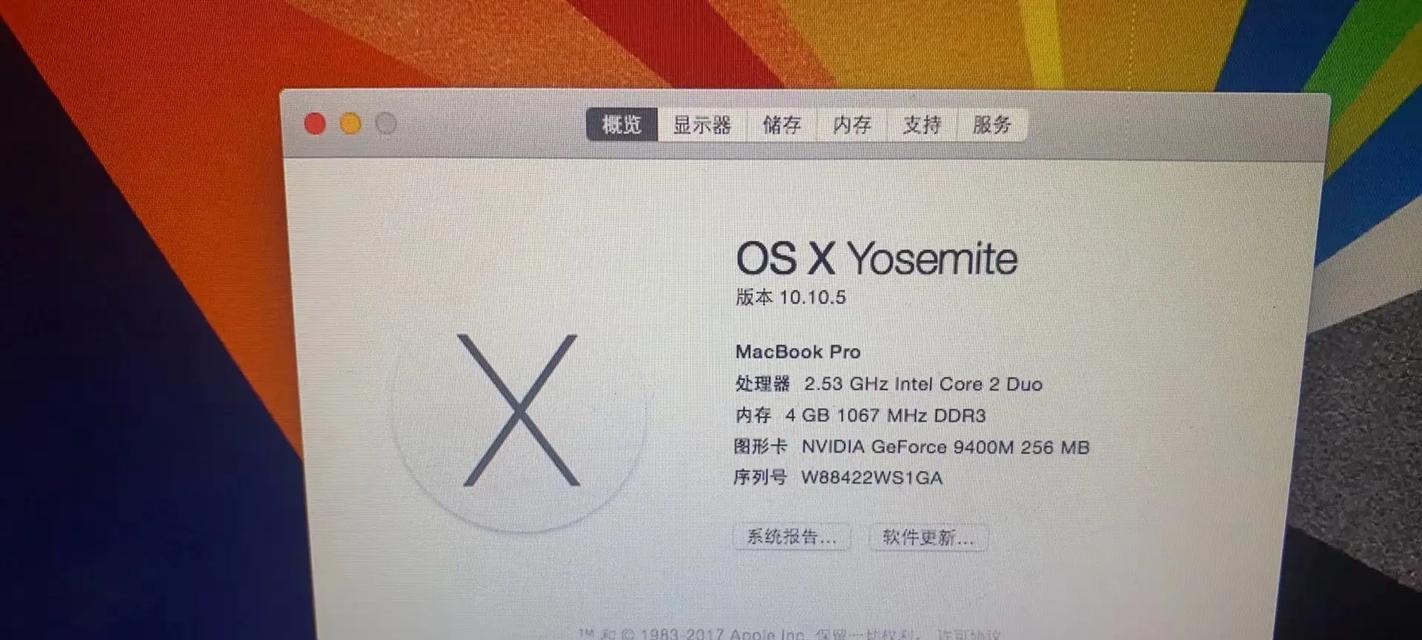Click the gray disabled zoom button
The width and height of the screenshot is (1422, 640).
385,123
